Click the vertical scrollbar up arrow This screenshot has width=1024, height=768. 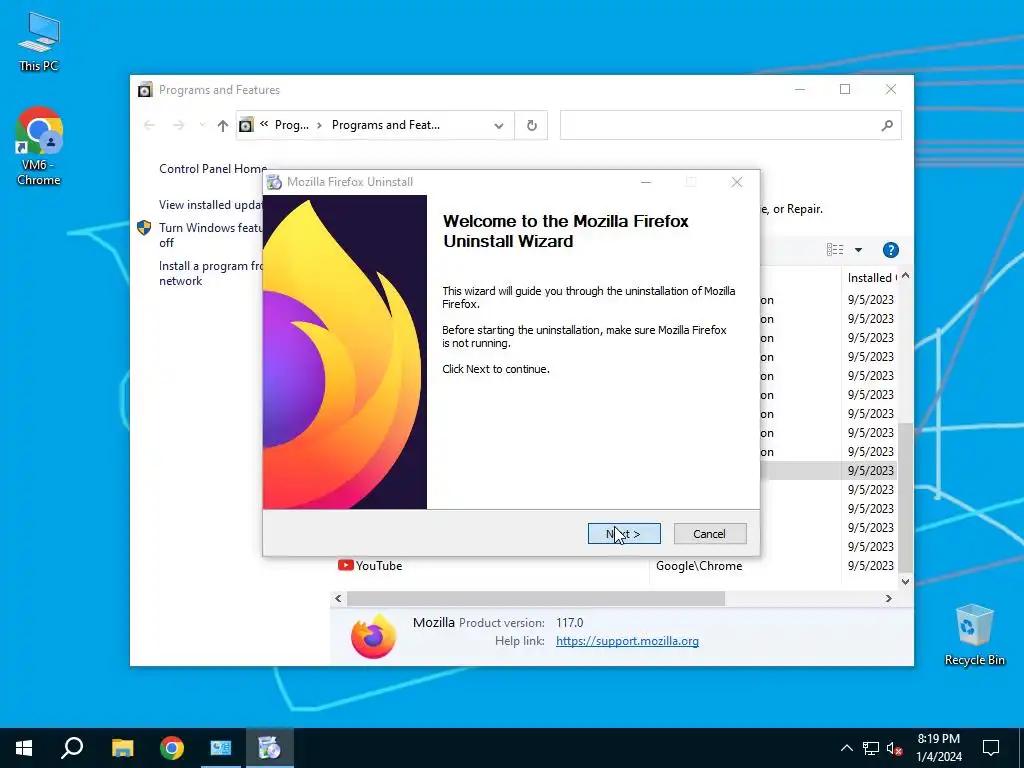(x=905, y=276)
